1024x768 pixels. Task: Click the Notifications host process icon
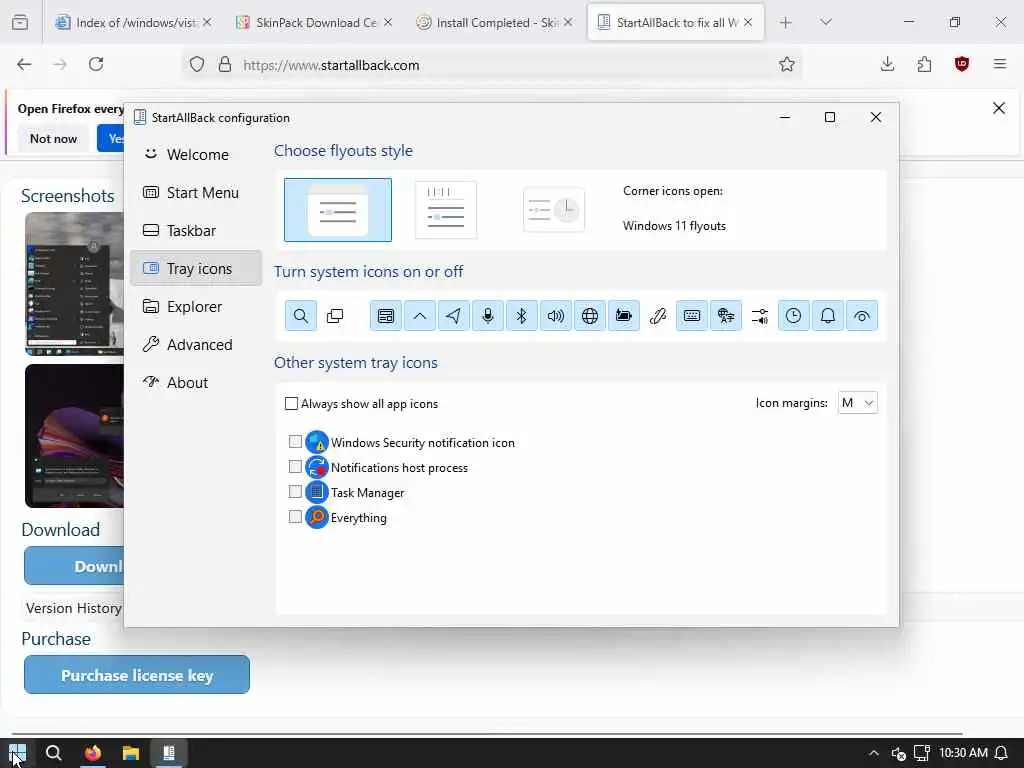(x=317, y=467)
